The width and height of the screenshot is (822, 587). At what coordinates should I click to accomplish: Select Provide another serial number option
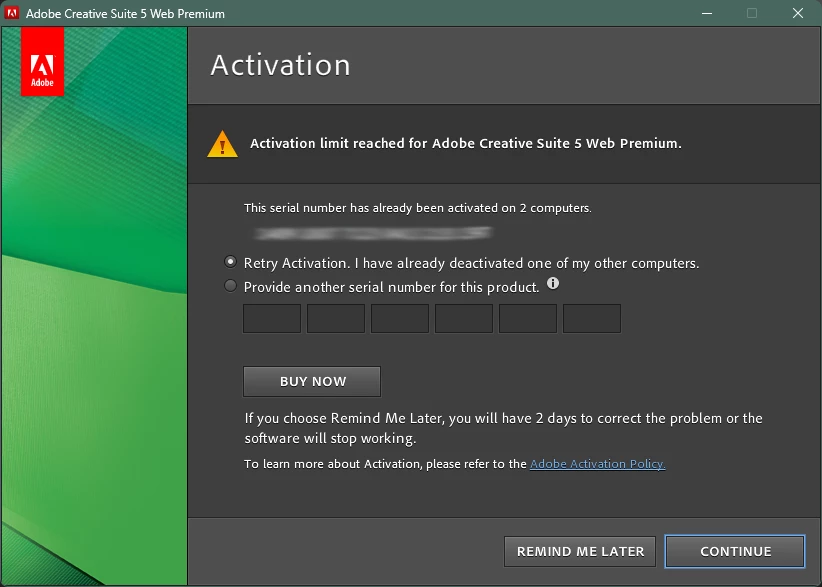tap(230, 286)
